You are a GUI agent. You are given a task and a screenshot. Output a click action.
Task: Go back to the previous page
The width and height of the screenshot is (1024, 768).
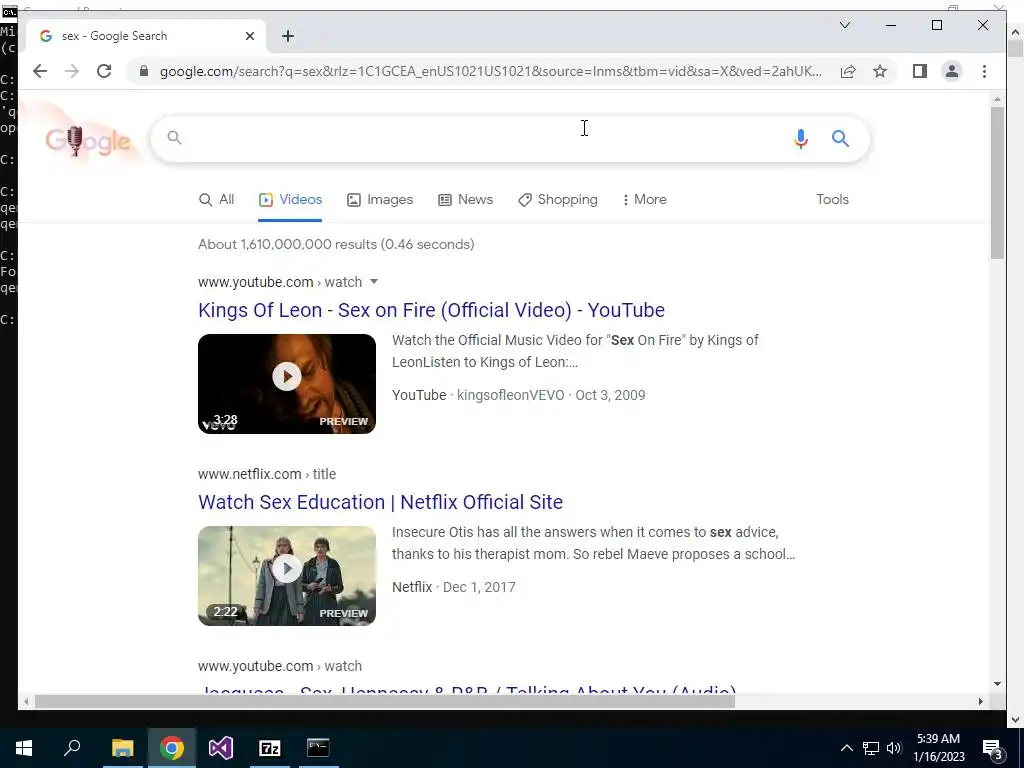pos(40,71)
